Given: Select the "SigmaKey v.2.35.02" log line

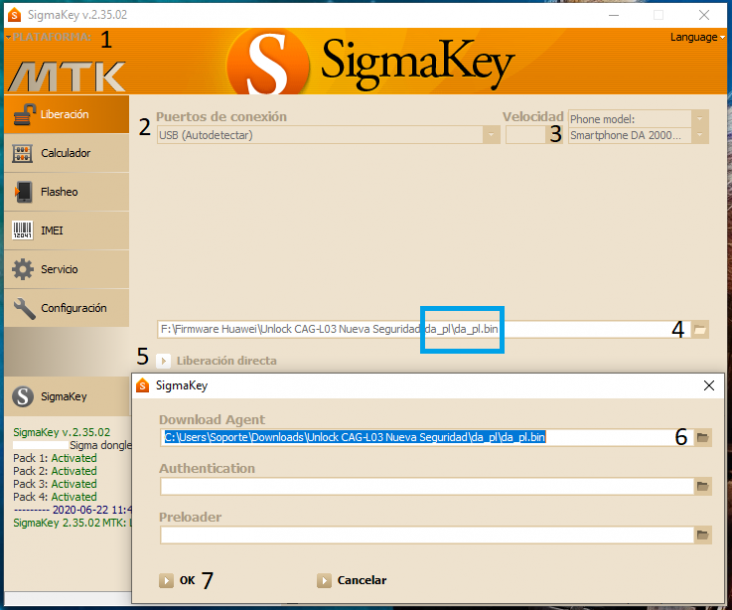Looking at the screenshot, I should [62, 432].
